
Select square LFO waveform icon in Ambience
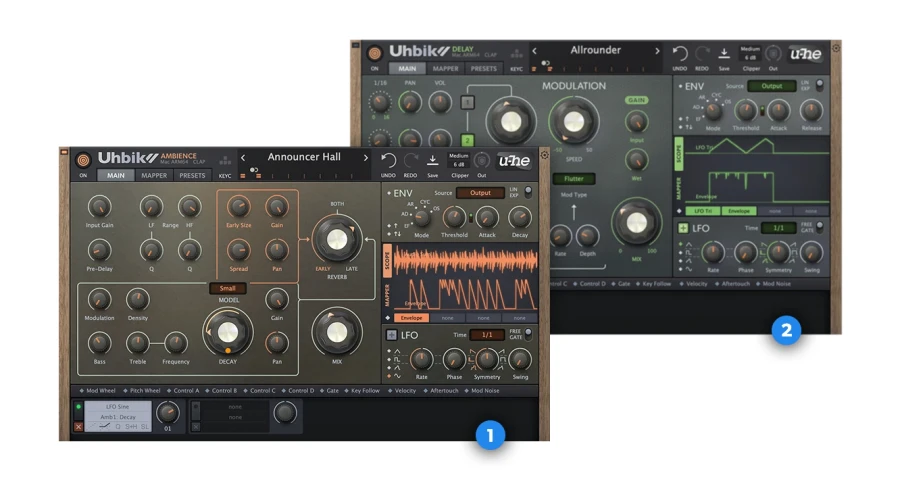(x=397, y=359)
